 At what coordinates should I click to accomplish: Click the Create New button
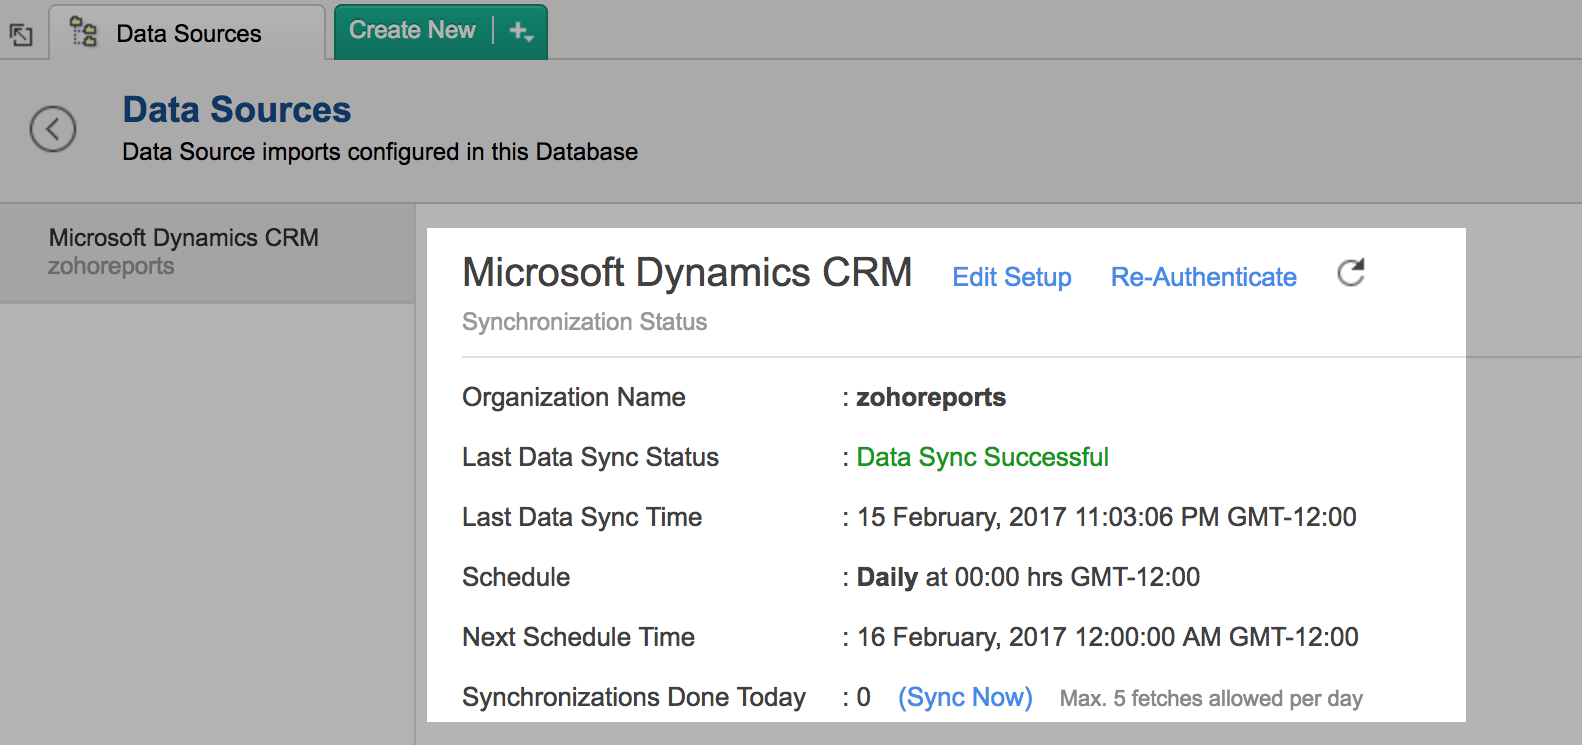[412, 31]
